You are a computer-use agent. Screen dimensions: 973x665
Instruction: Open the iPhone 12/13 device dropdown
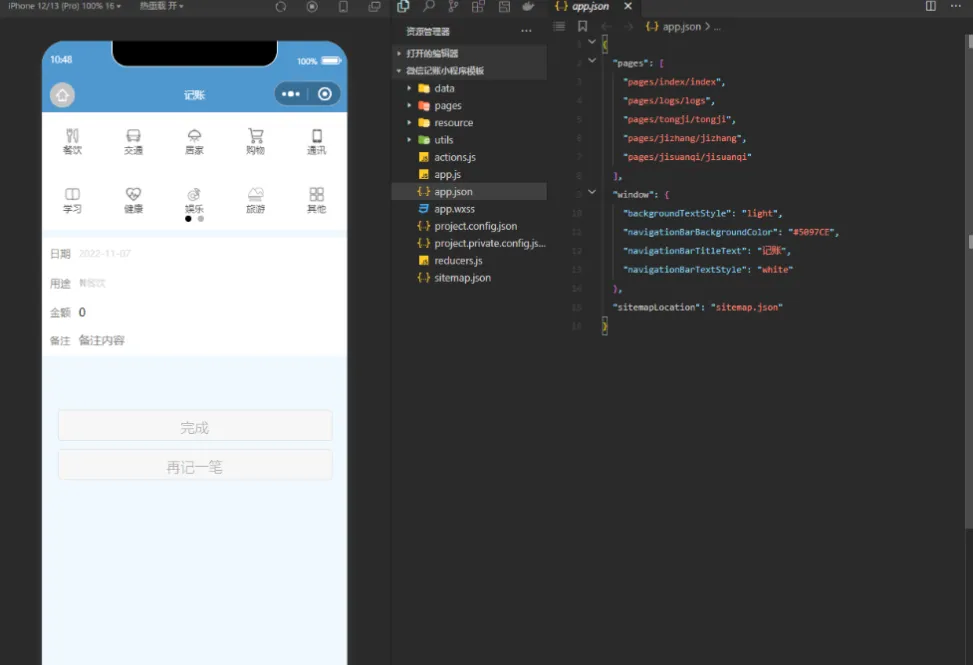64,6
